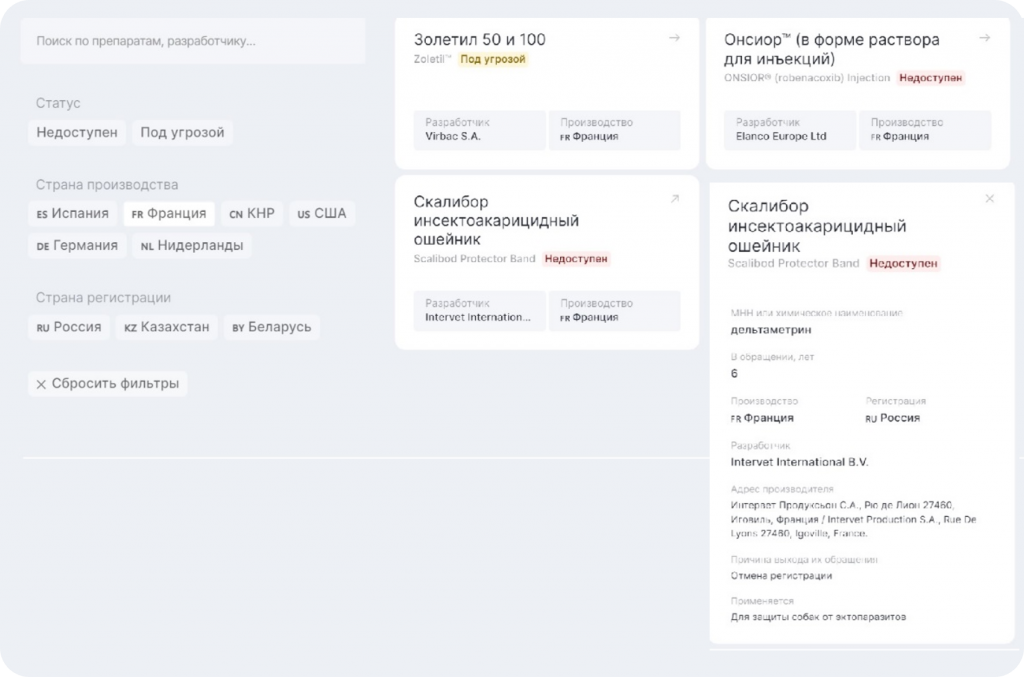Open the Онсиор injection solution title
Image resolution: width=1024 pixels, height=677 pixels.
[831, 49]
